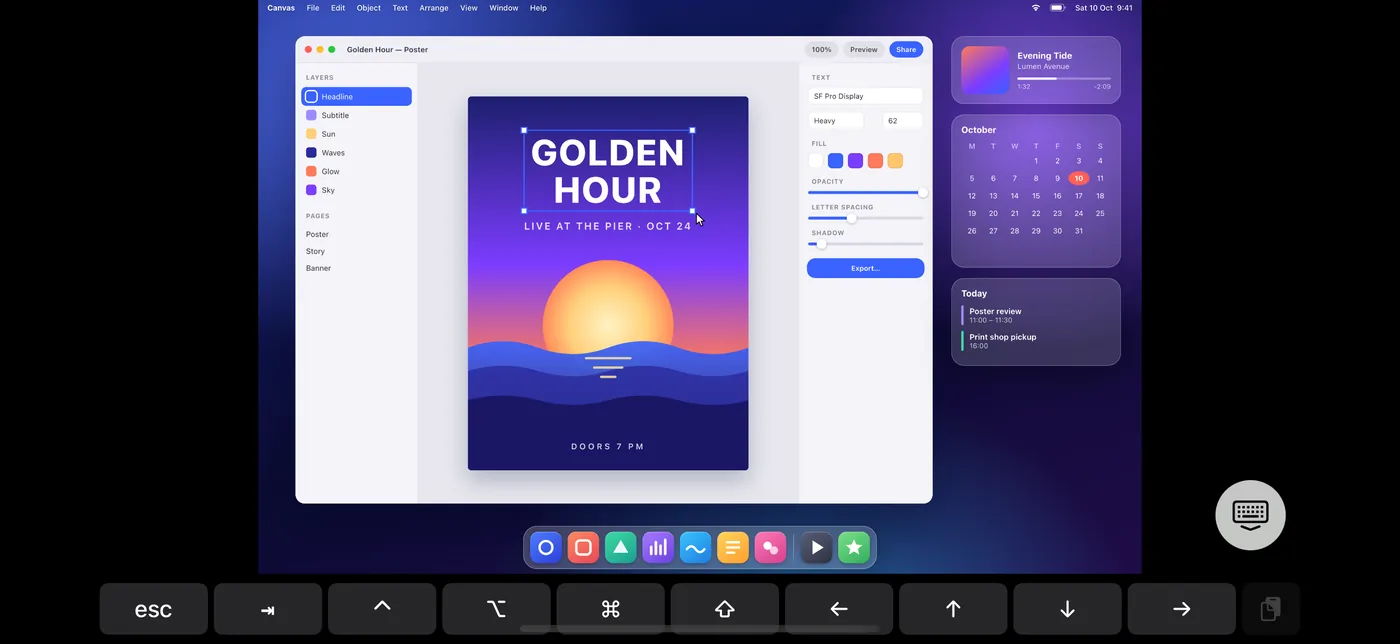This screenshot has height=644, width=1400.
Task: Open the pink two-dots dock app
Action: pos(770,547)
